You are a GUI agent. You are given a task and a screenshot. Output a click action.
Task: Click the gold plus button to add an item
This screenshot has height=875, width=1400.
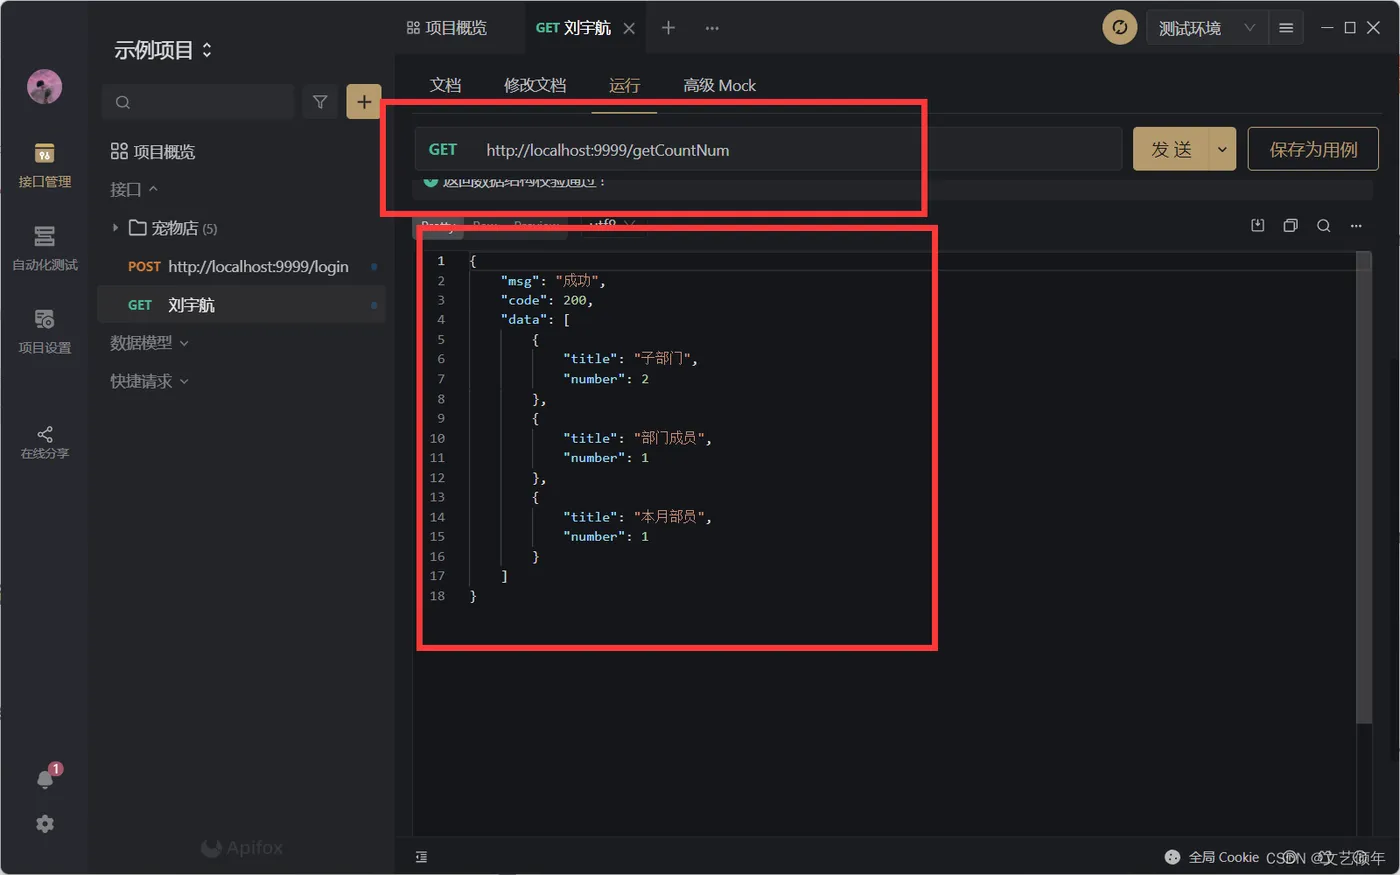[x=364, y=101]
